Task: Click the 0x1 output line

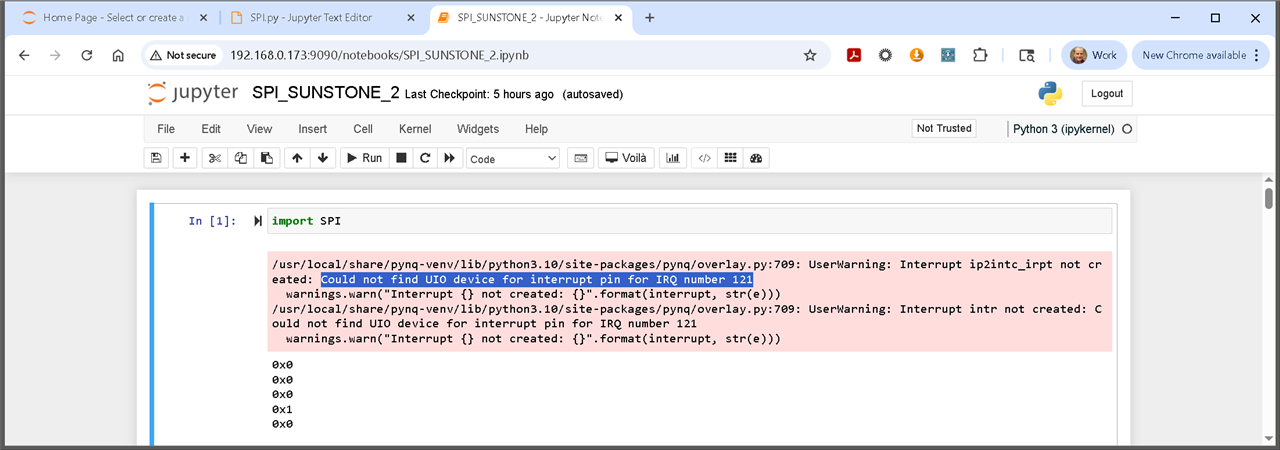Action: [x=282, y=409]
